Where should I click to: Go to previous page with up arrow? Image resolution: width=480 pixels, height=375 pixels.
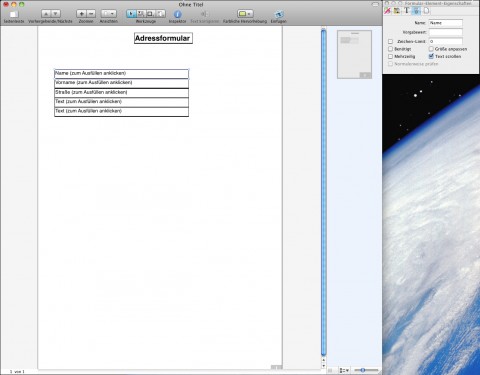pyautogui.click(x=46, y=14)
